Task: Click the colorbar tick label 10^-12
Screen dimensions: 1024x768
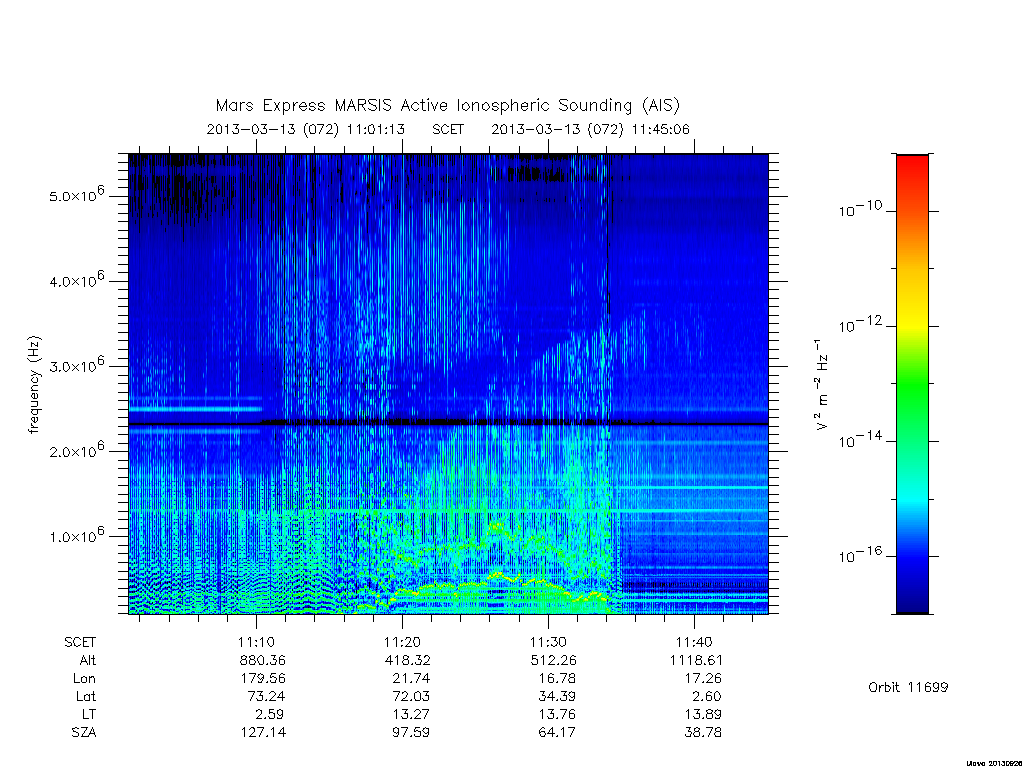Action: click(861, 324)
